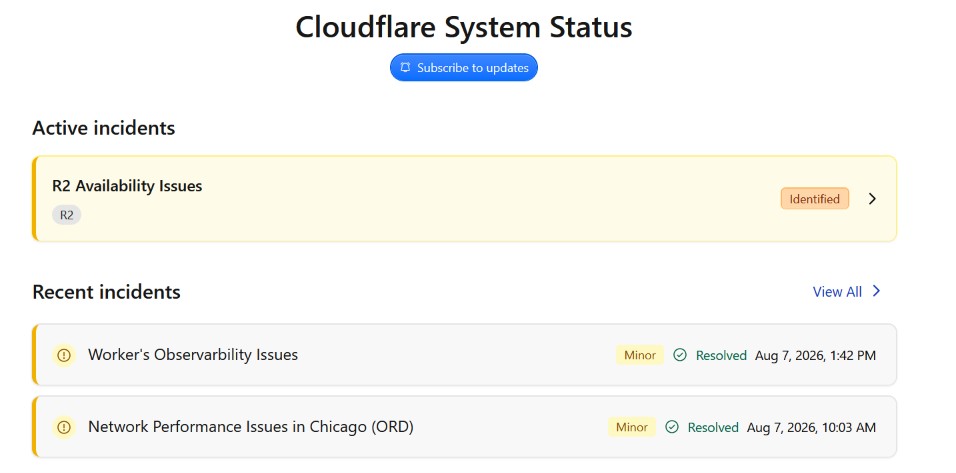The width and height of the screenshot is (956, 473).
Task: Click the Cloudflare System Status heading
Action: [x=464, y=27]
